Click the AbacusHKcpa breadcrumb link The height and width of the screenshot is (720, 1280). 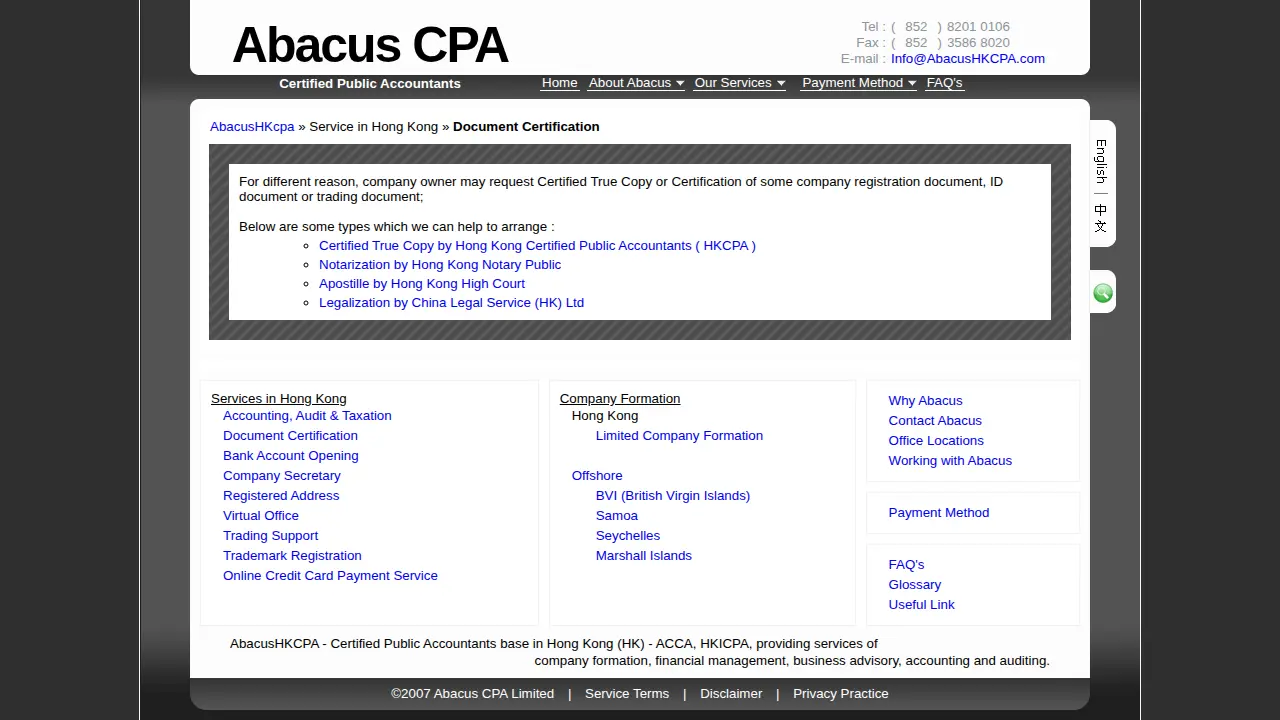(x=252, y=126)
